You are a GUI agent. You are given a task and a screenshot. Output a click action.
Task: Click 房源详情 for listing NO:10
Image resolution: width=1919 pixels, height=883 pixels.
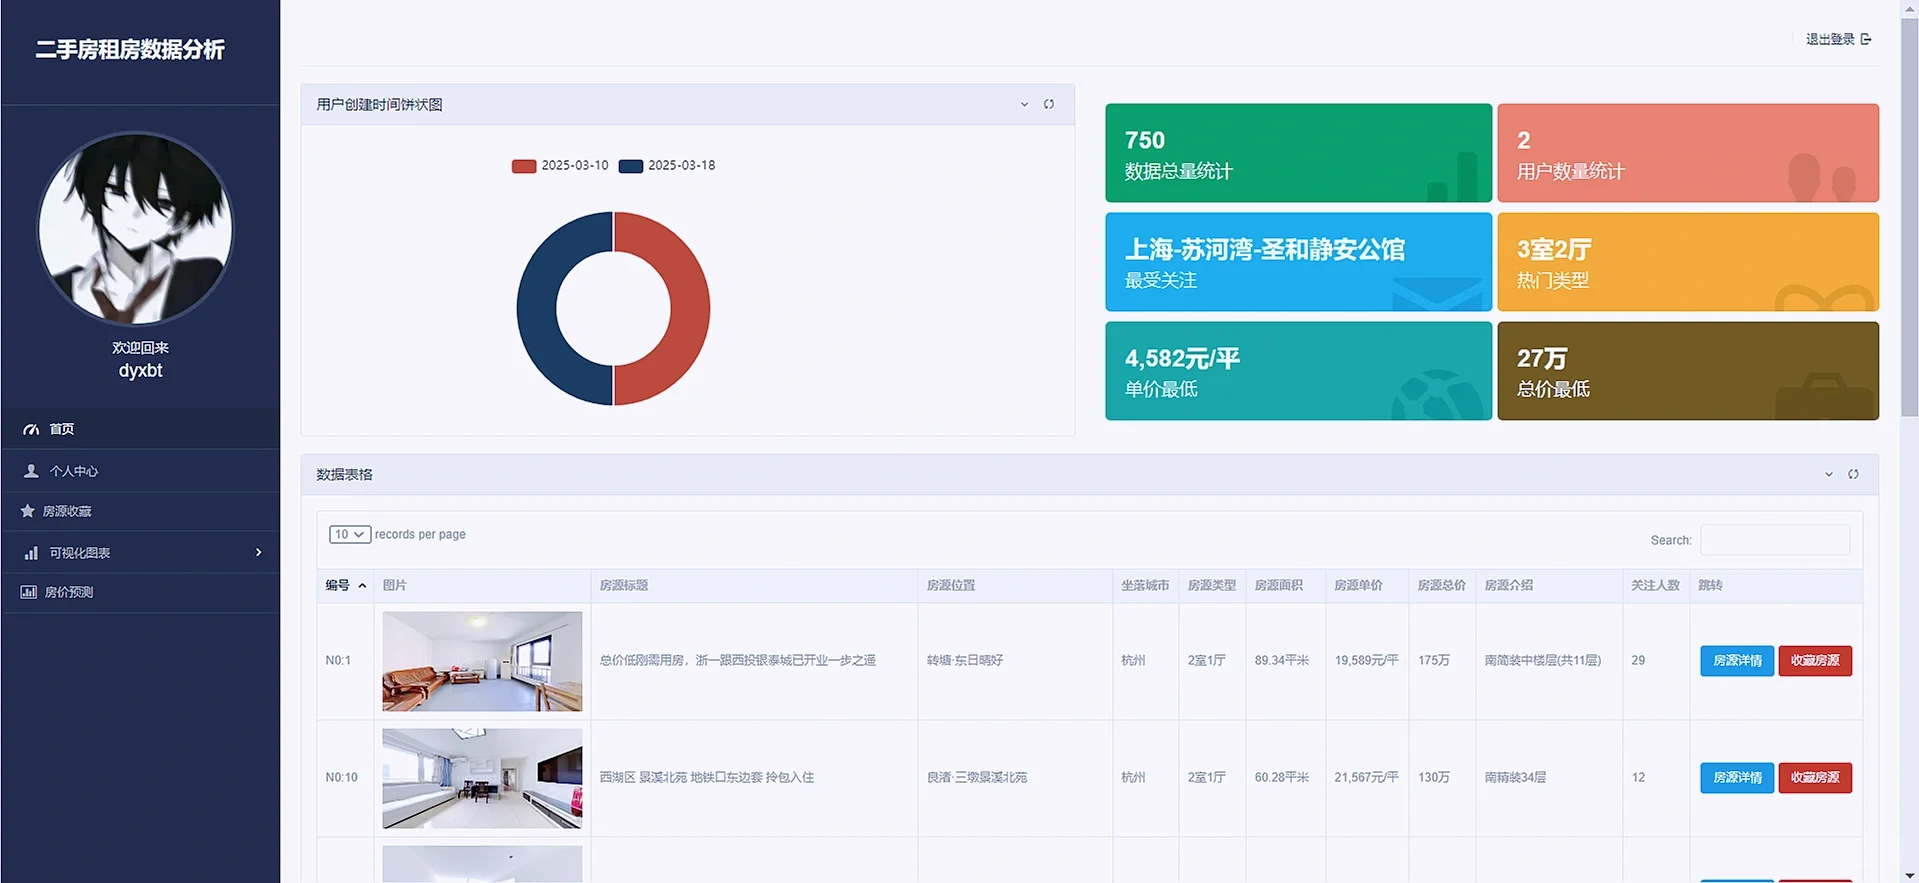tap(1737, 778)
